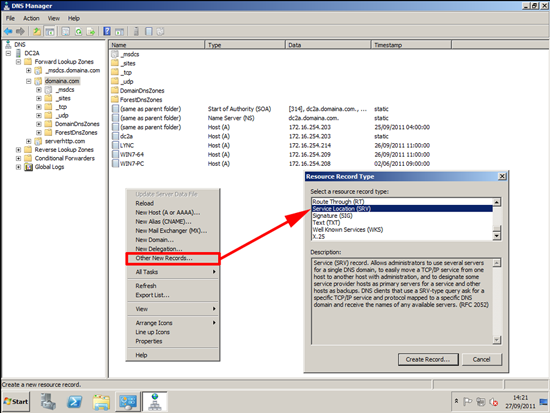Open Server Manager from the taskbar
The height and width of the screenshot is (413, 550).
tap(48, 401)
